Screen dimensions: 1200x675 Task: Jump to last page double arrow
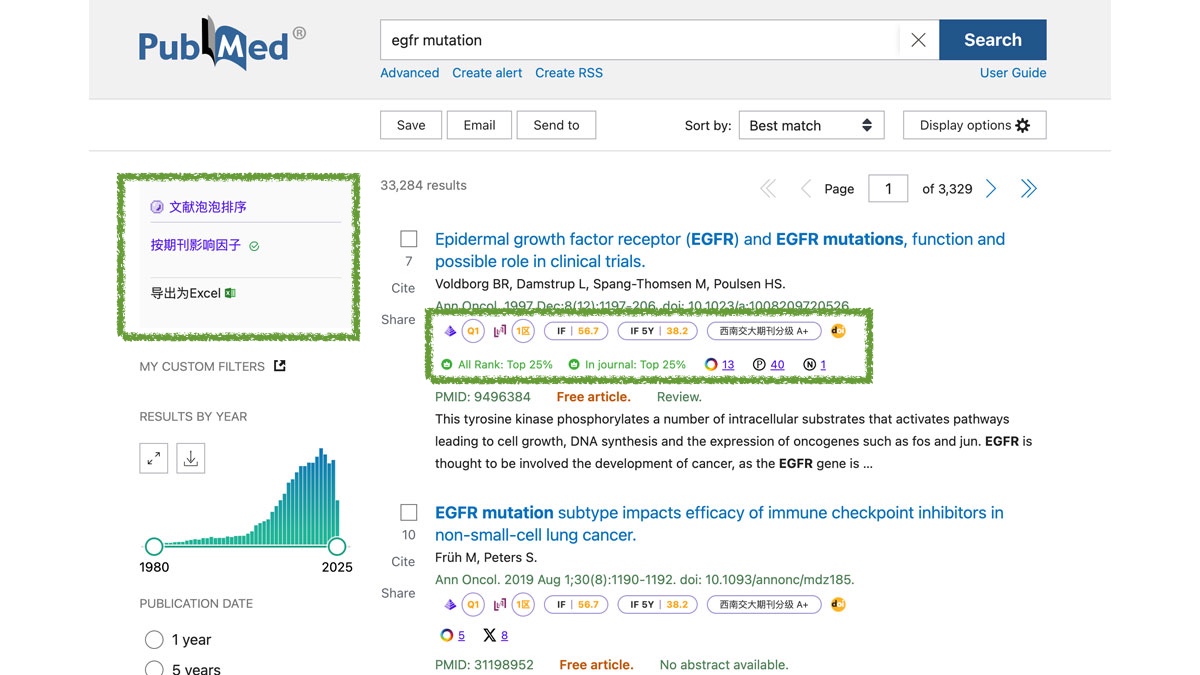click(1028, 189)
